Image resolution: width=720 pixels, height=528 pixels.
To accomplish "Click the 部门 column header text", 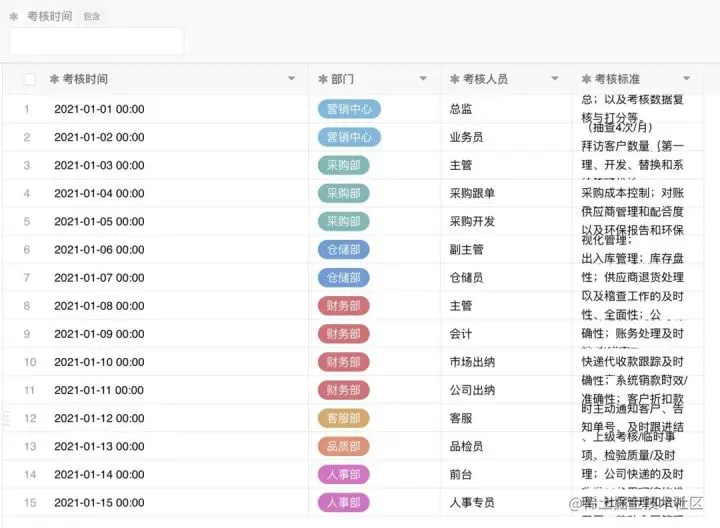I will pyautogui.click(x=343, y=79).
